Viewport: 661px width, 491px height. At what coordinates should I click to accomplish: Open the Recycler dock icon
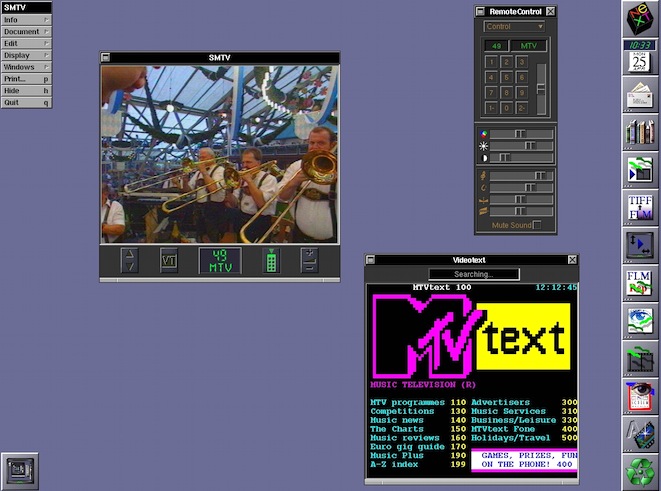click(x=640, y=471)
